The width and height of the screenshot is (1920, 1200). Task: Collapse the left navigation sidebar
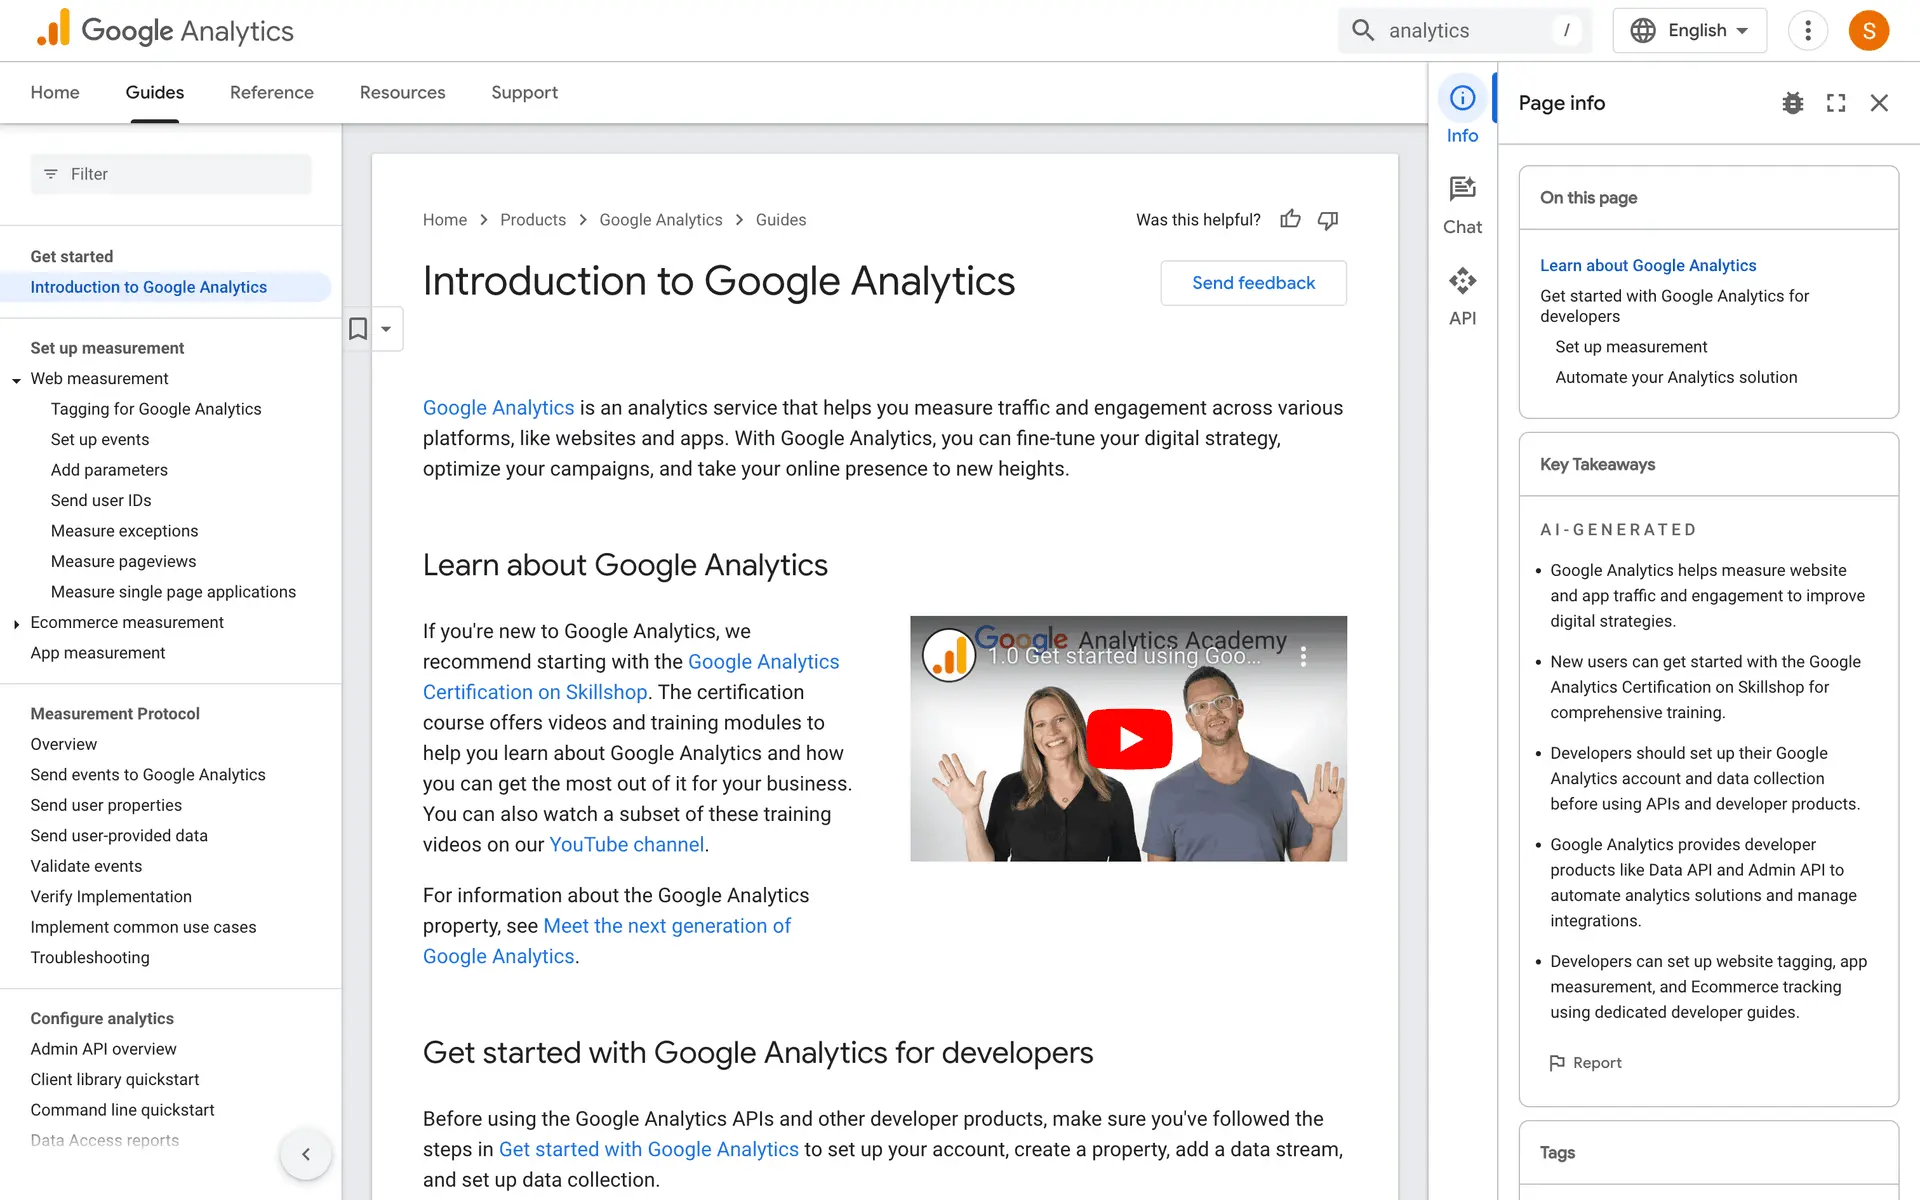[306, 1154]
